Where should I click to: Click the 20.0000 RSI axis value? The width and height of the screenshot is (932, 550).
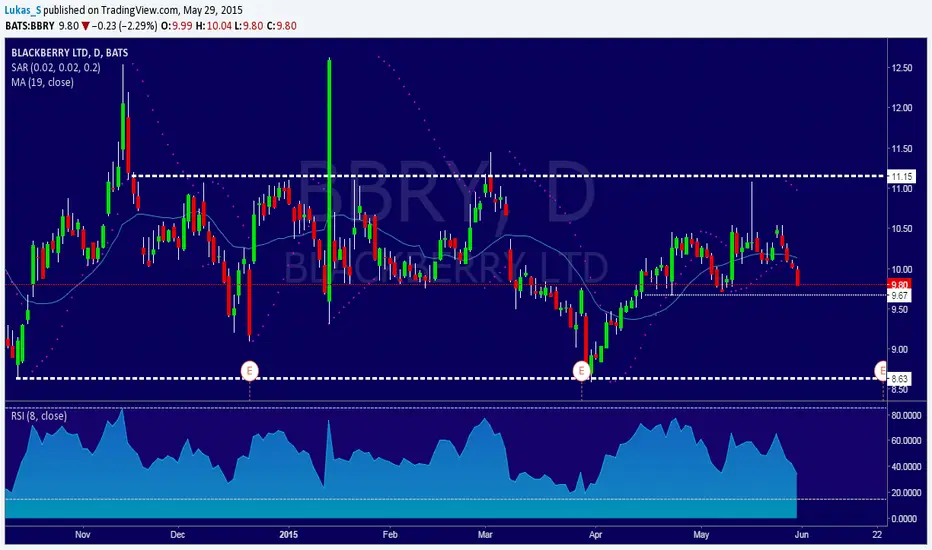(x=908, y=492)
